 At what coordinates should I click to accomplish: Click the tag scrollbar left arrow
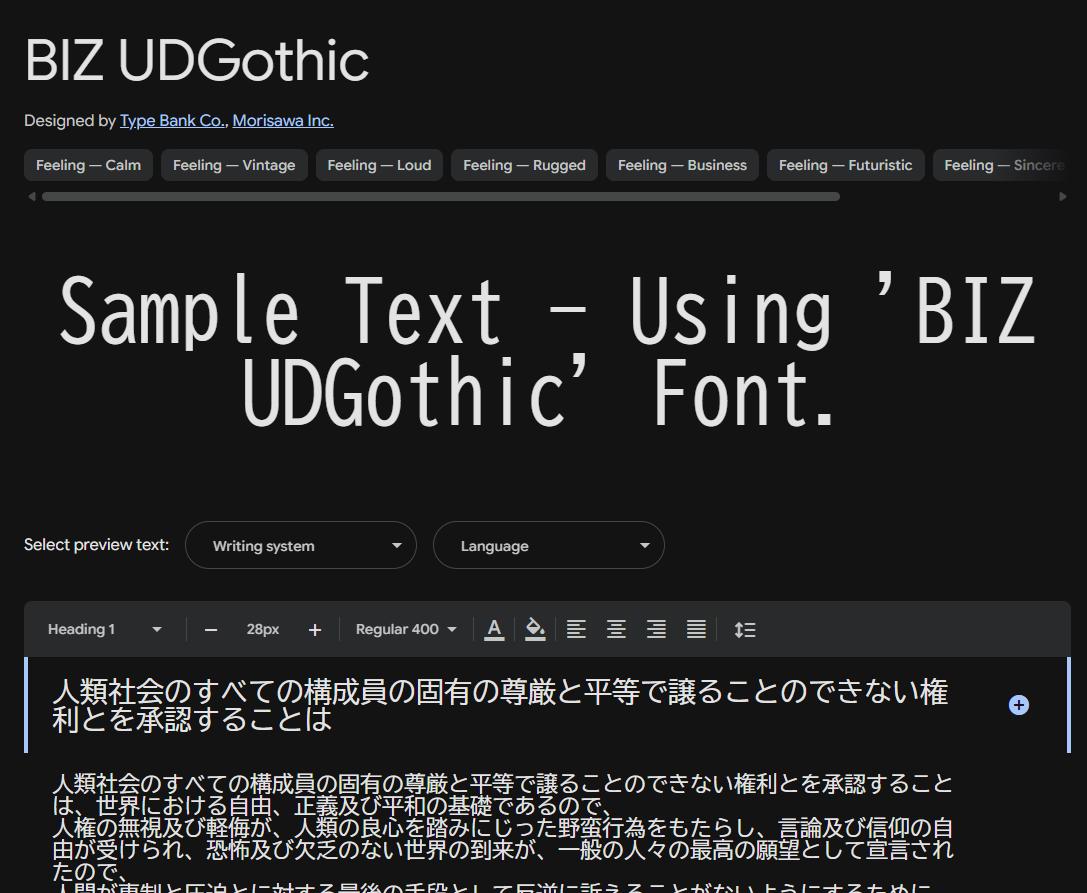click(x=32, y=196)
